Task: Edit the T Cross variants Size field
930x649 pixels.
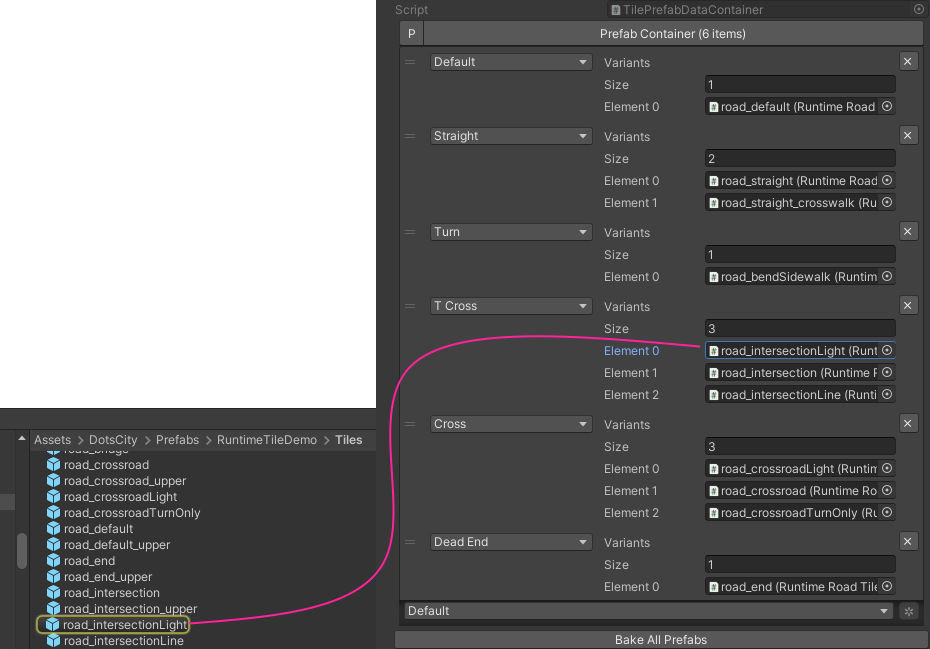Action: [x=800, y=329]
